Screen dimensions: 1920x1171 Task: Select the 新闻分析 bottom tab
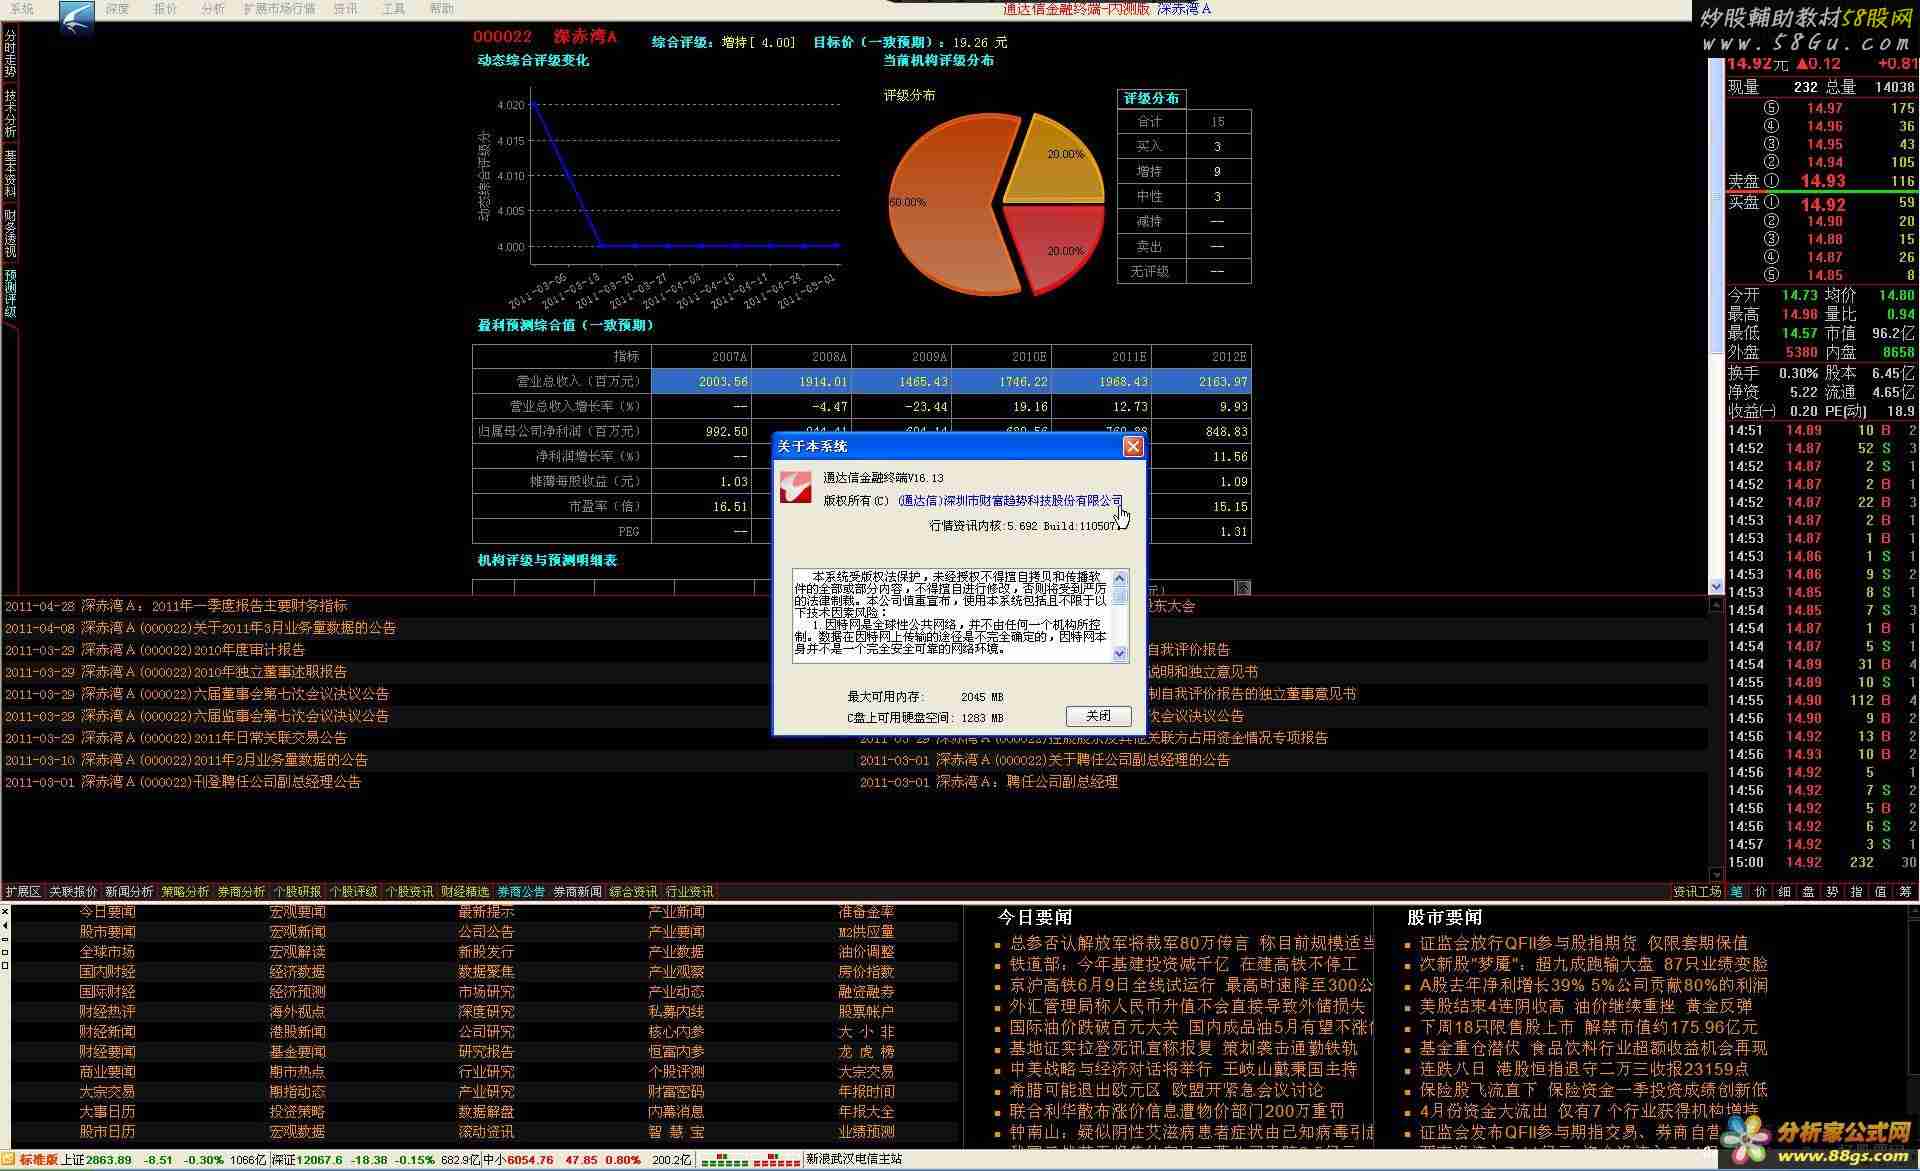coord(129,892)
